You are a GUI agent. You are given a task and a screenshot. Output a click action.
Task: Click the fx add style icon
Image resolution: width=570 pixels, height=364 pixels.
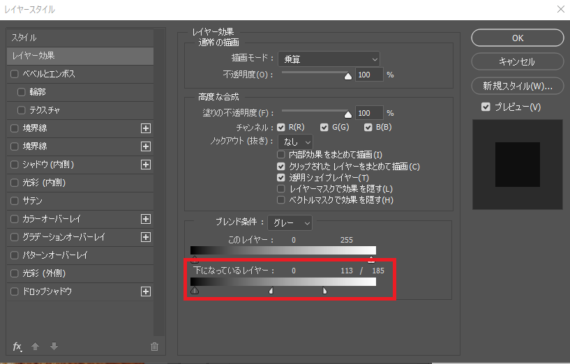[x=17, y=347]
